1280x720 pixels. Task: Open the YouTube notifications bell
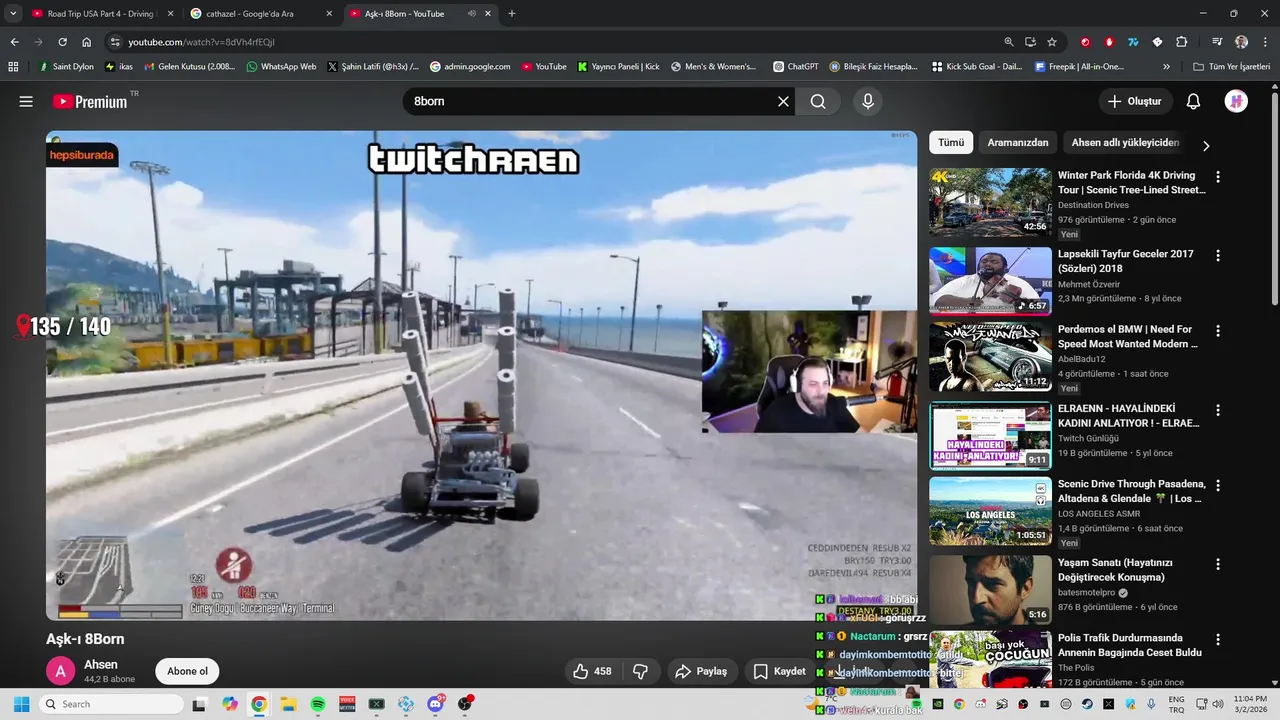pos(1193,101)
